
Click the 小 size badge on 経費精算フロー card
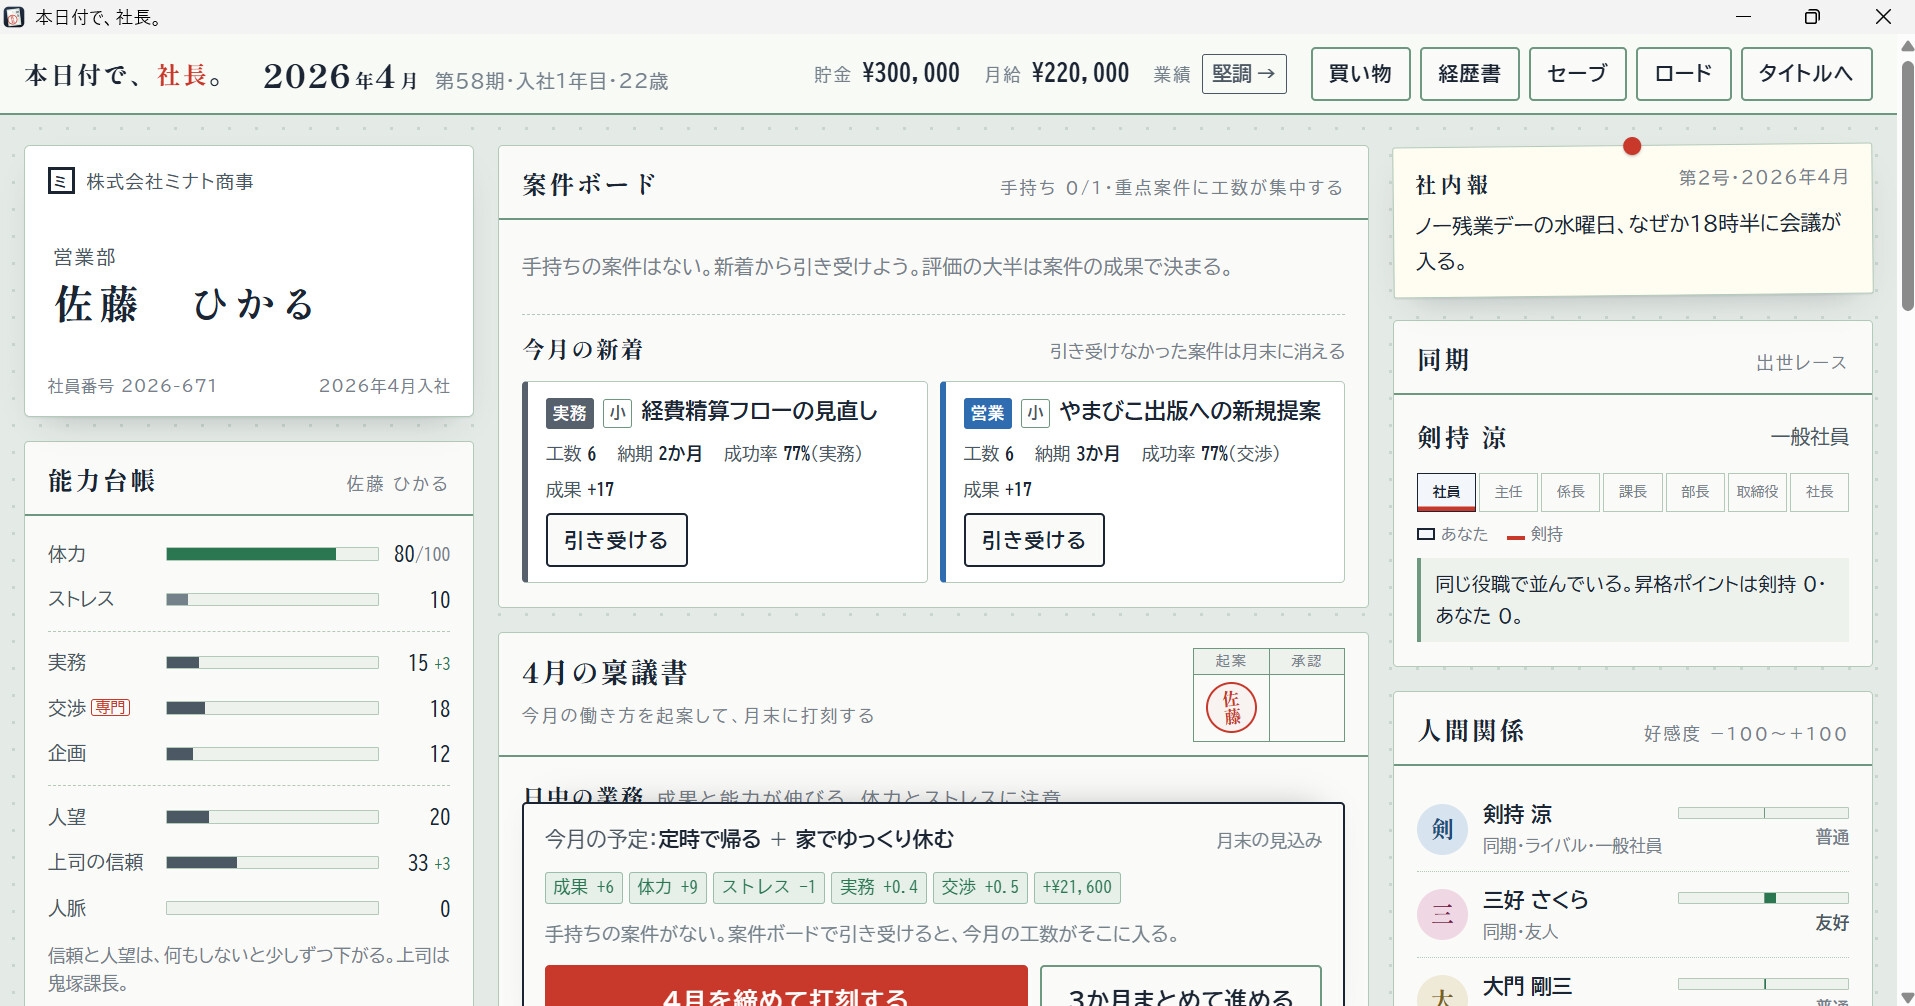point(617,413)
